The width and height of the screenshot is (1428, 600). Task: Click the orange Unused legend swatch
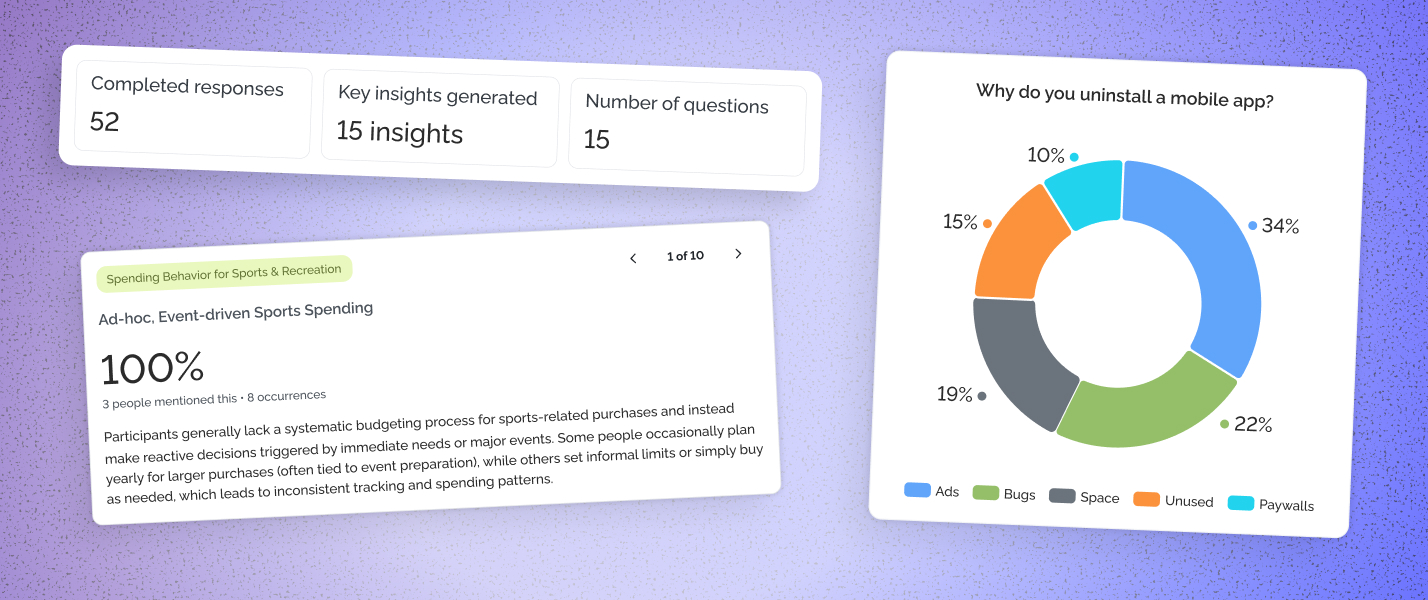[x=1146, y=499]
